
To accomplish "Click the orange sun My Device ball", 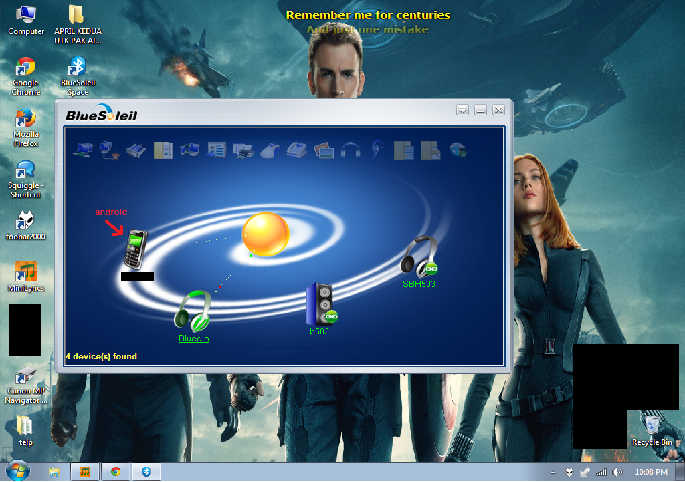I will pos(266,234).
